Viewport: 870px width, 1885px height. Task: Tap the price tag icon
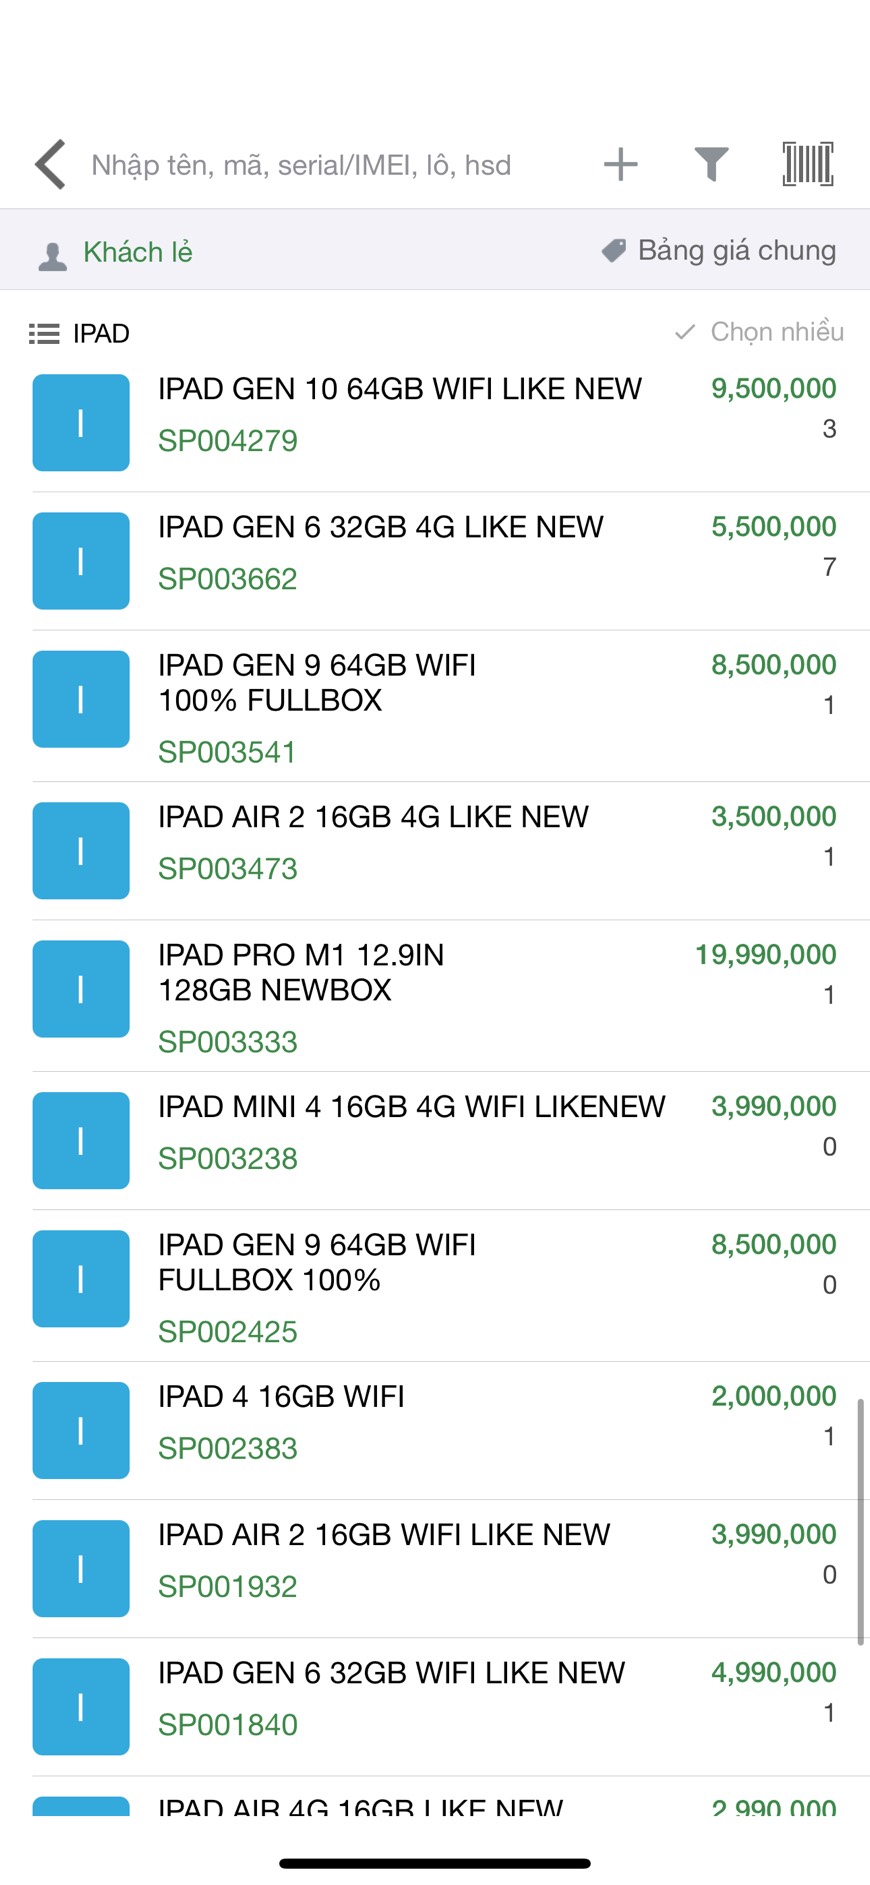pyautogui.click(x=613, y=250)
